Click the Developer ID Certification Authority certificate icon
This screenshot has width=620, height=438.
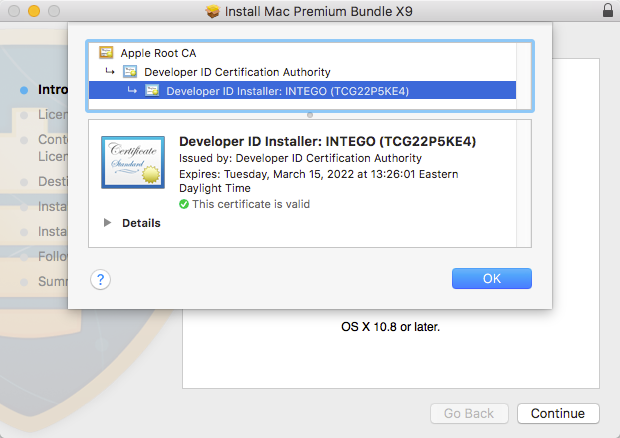(130, 72)
